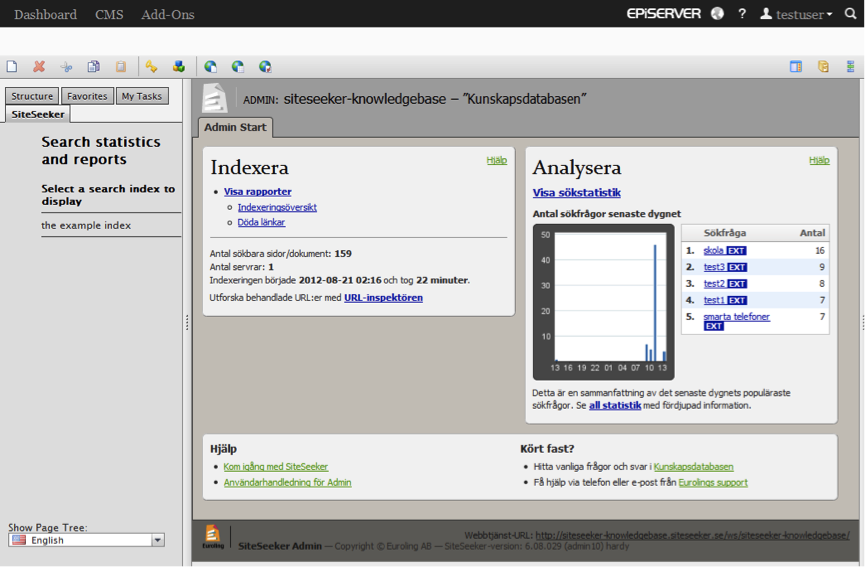Click the new page toolbar icon
Screen dimensions: 865x567
[12, 67]
